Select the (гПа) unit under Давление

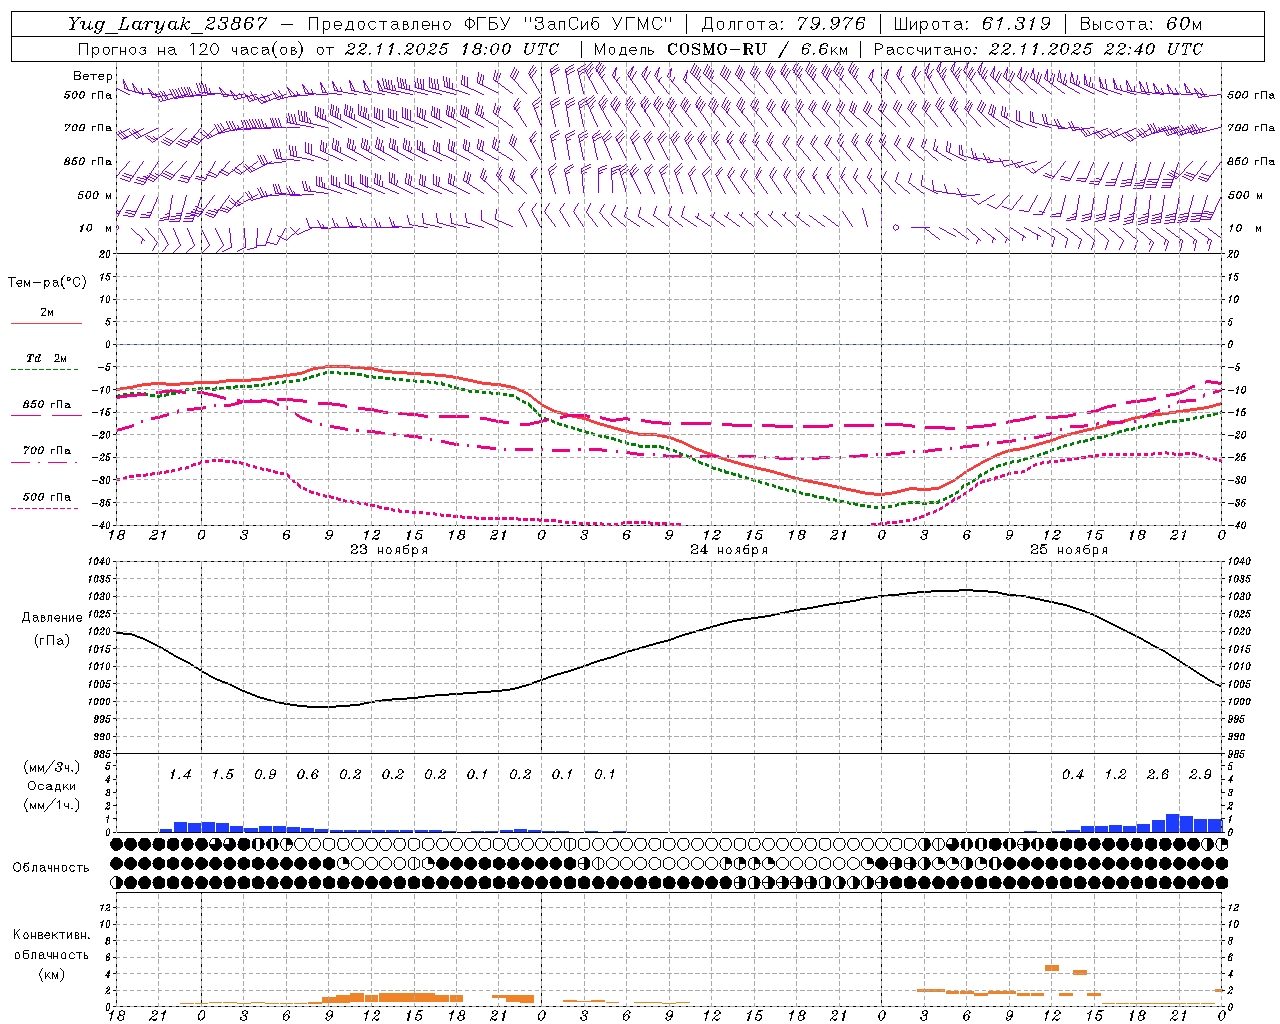[x=52, y=641]
